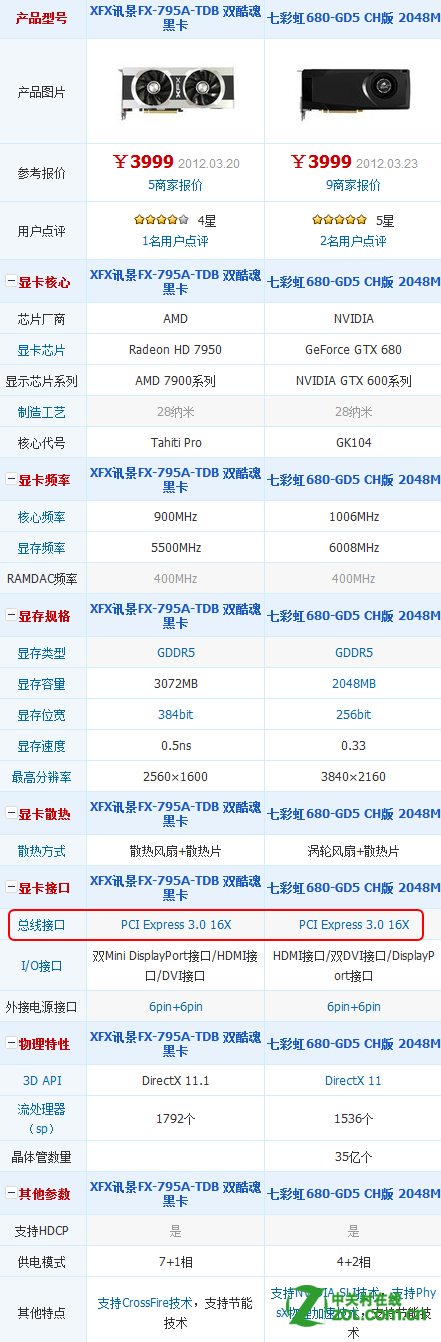Collapse the 显卡散热 section minus icon
This screenshot has height=1342, width=441.
(x=11, y=814)
